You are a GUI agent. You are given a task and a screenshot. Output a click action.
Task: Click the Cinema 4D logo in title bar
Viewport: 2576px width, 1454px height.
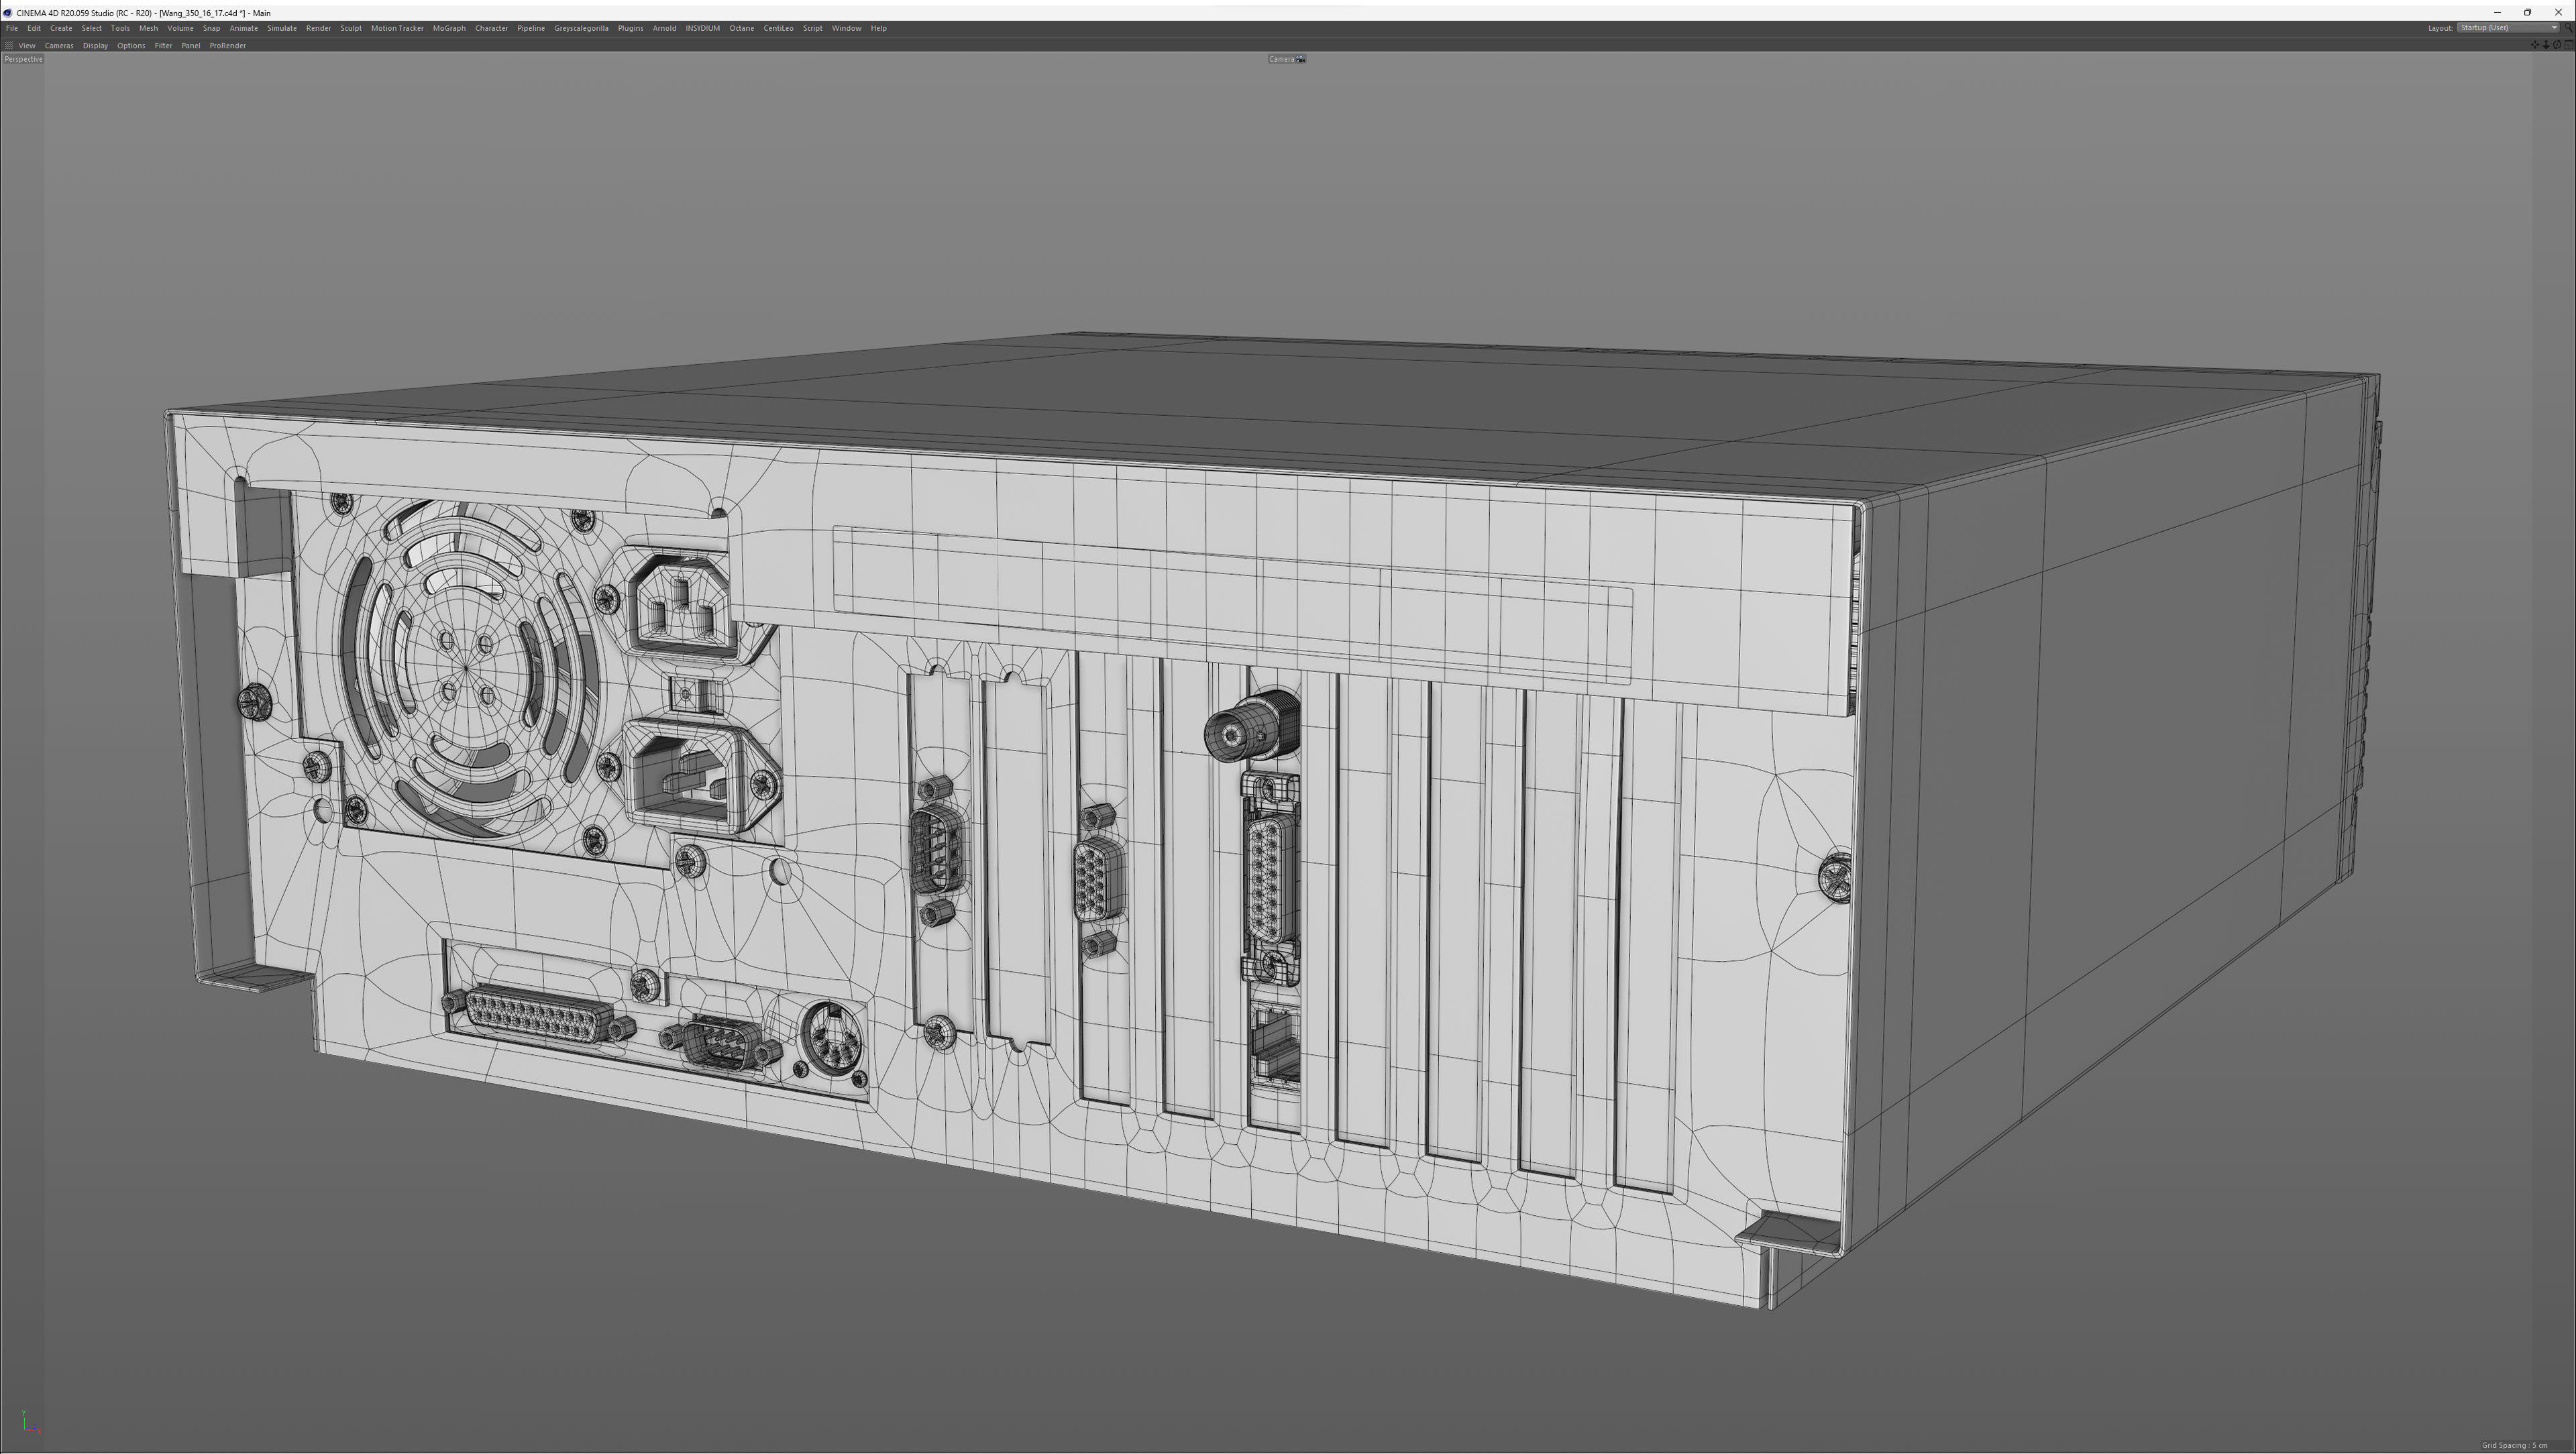click(x=8, y=13)
